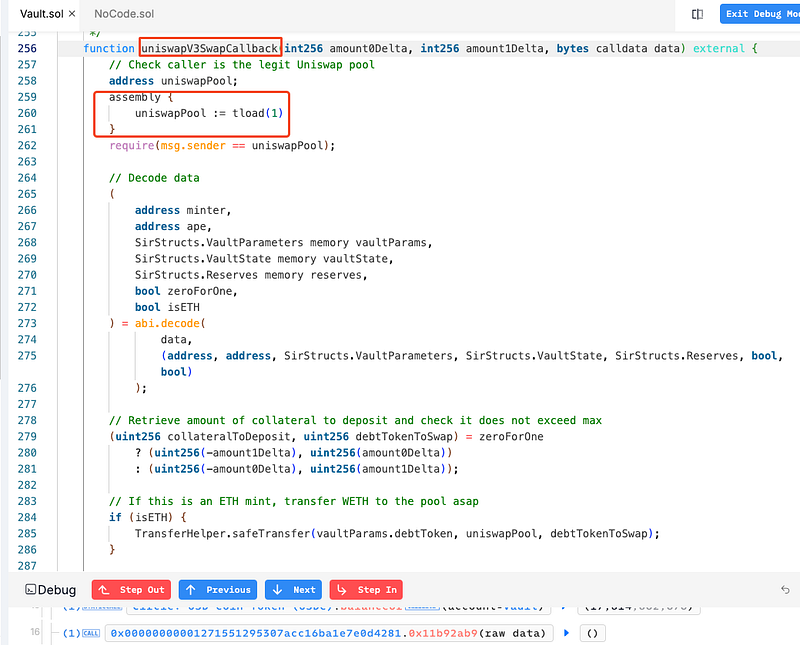Select the Vault.sol file tab
800x645 pixels.
click(37, 14)
